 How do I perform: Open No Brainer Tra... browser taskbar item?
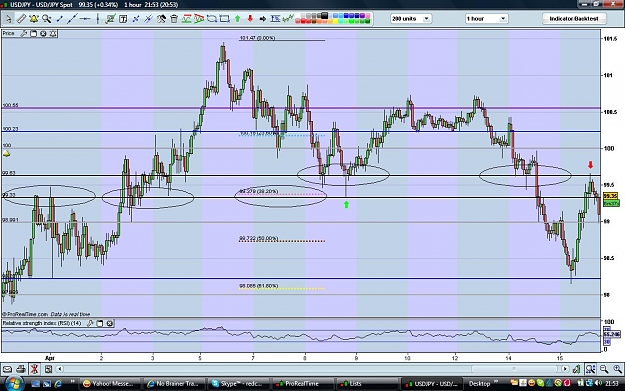[x=174, y=383]
